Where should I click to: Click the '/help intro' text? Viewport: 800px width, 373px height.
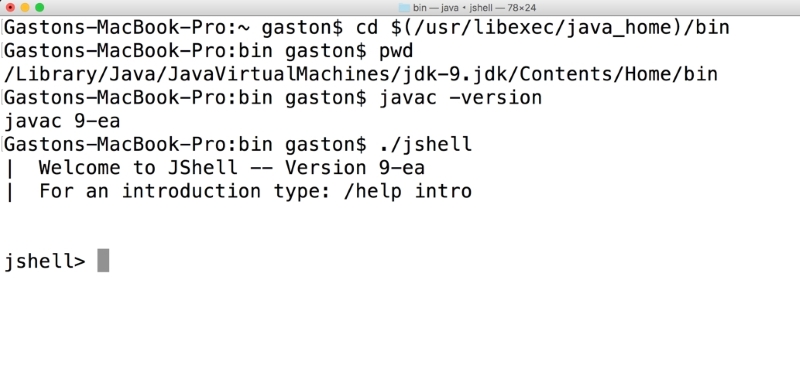[408, 191]
